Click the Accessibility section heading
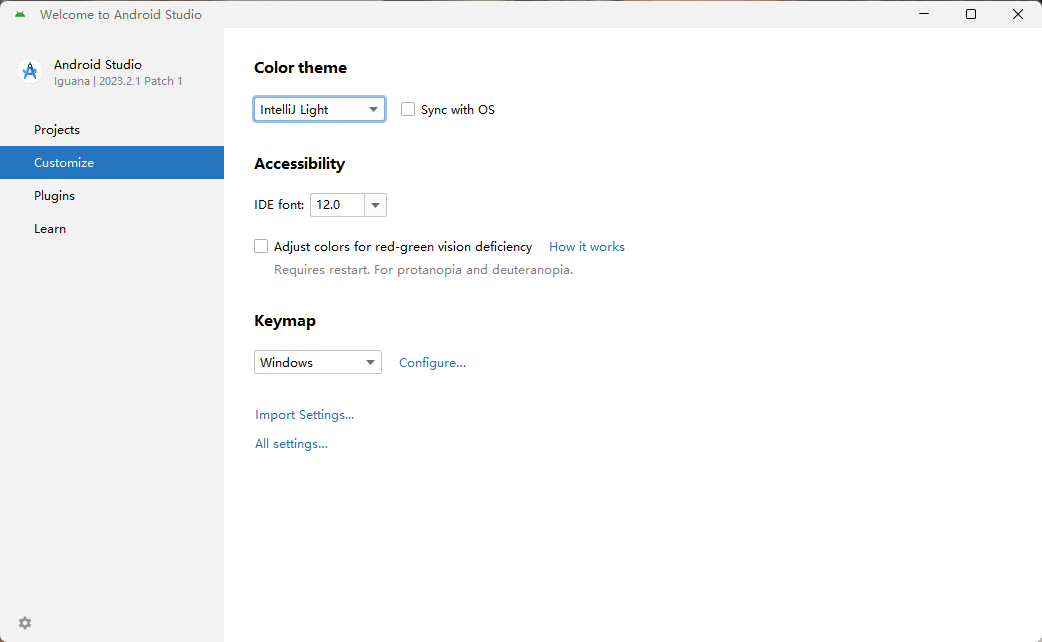 (x=299, y=163)
